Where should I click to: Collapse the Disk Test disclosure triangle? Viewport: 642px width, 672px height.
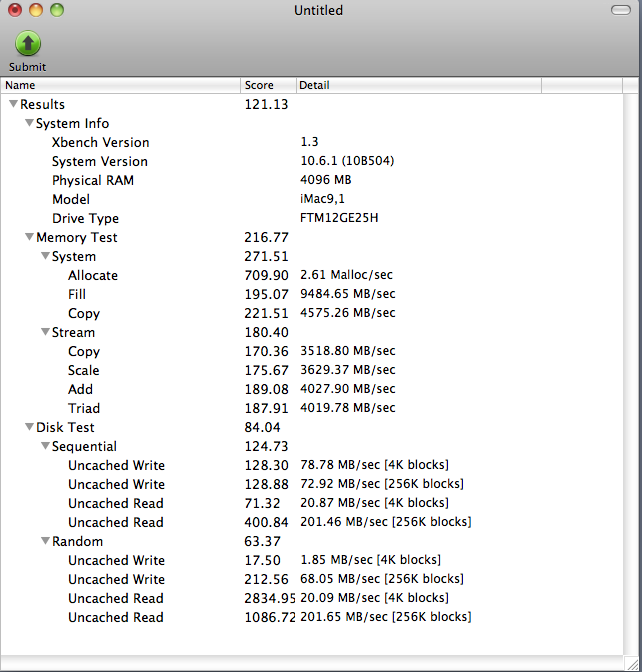click(29, 427)
